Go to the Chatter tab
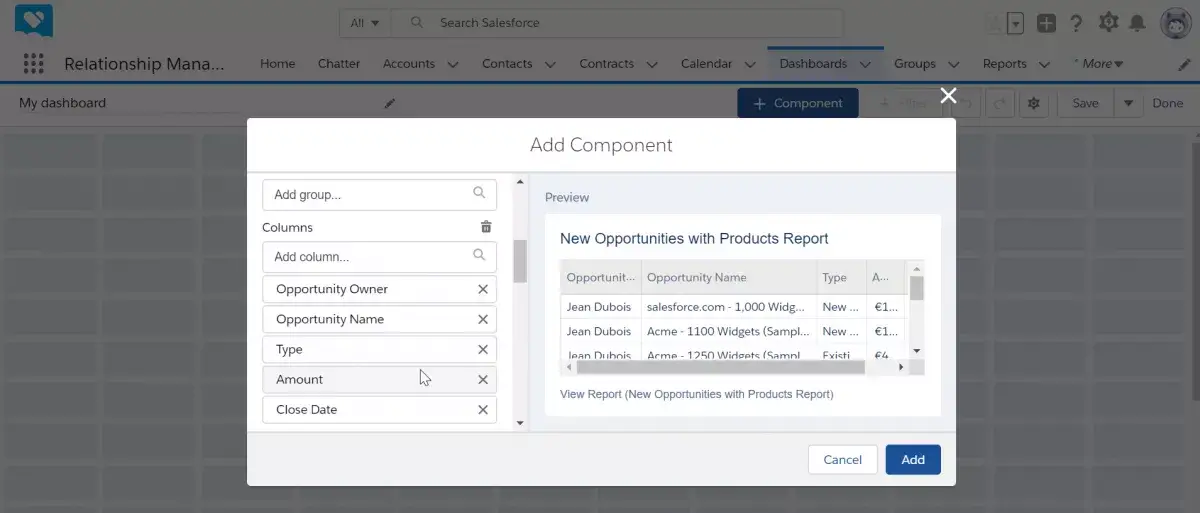 pyautogui.click(x=339, y=63)
